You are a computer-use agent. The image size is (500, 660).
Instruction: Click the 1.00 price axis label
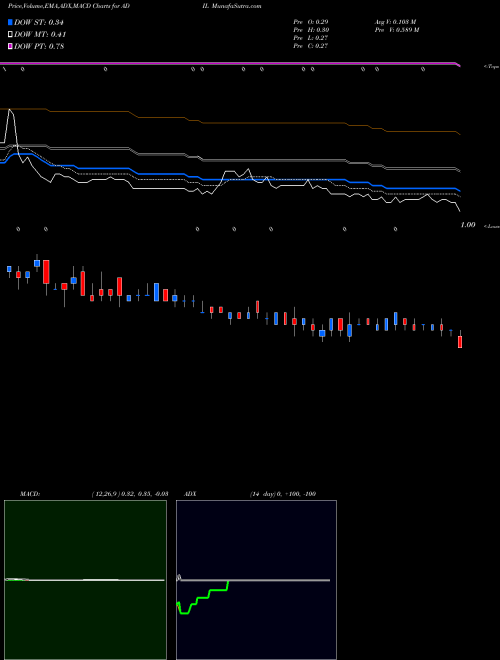pos(468,225)
